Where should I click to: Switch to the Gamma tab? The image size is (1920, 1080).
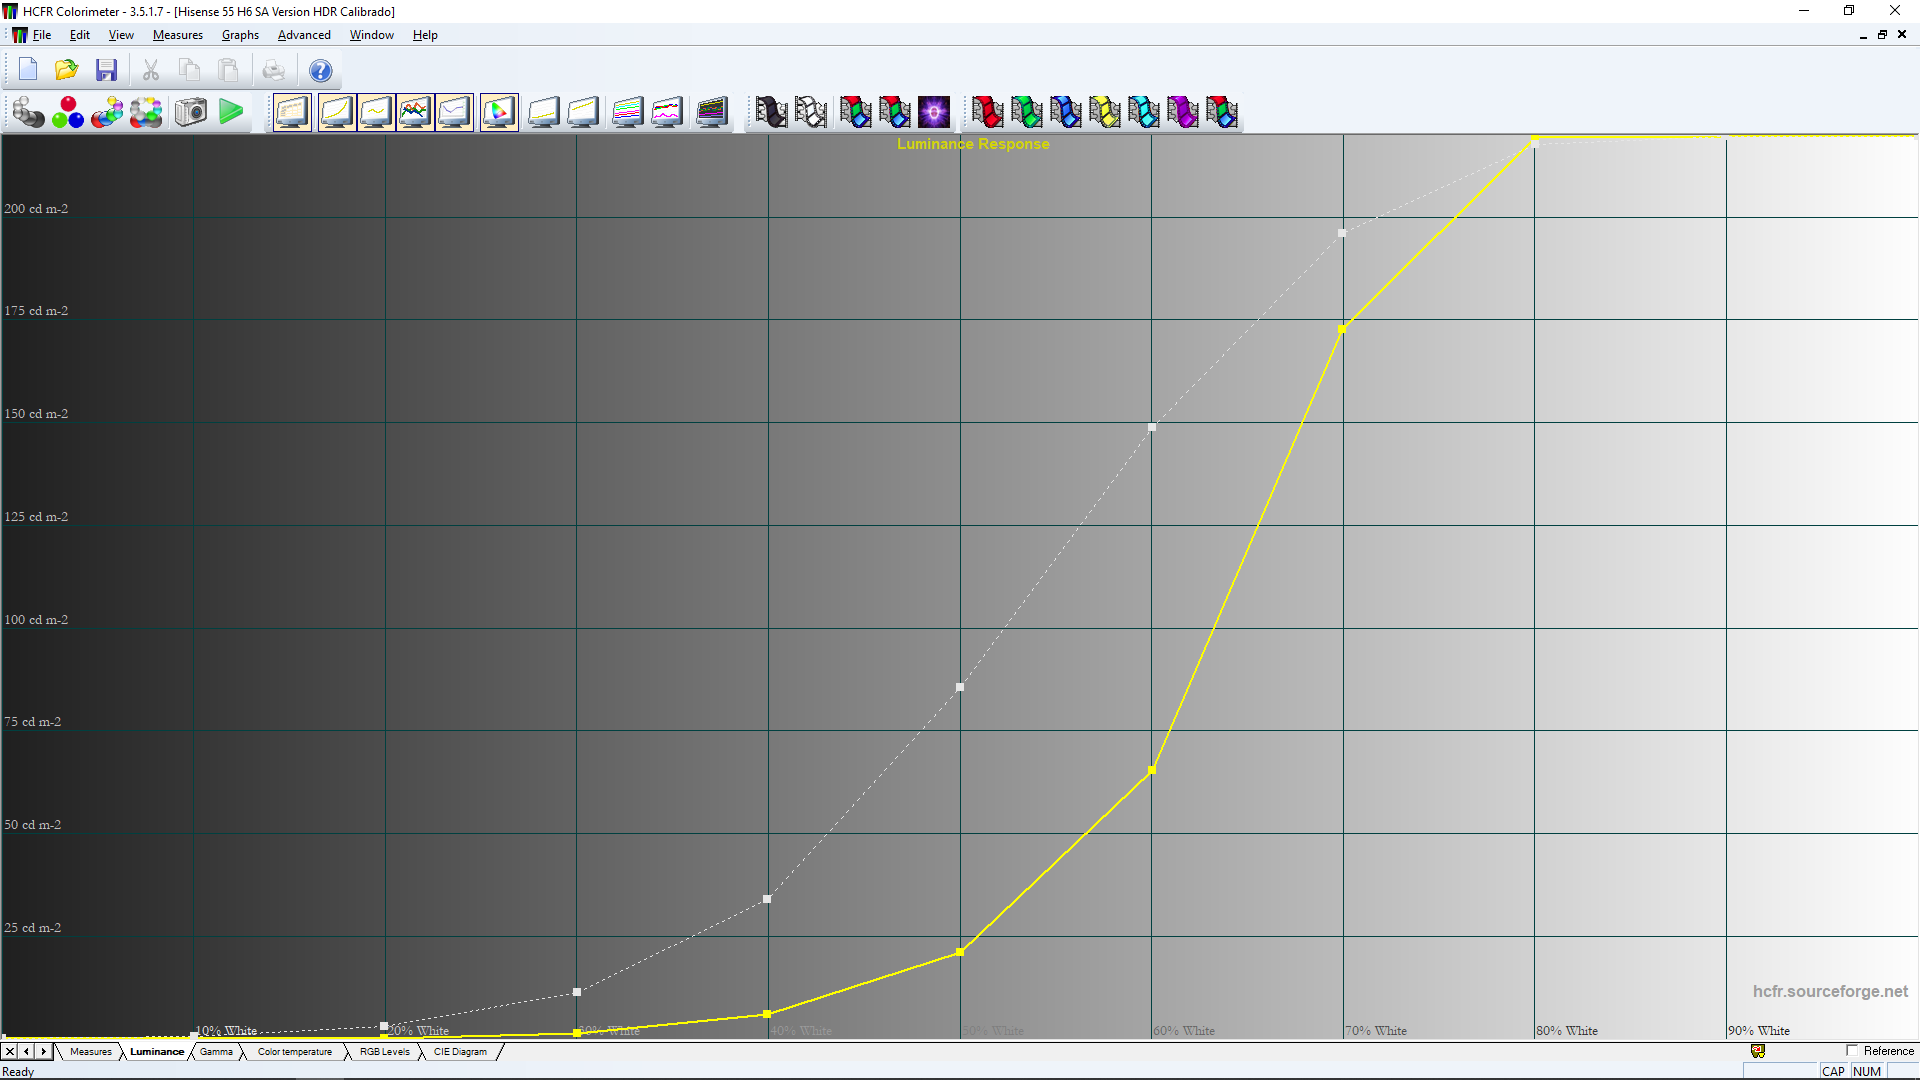click(x=216, y=1052)
